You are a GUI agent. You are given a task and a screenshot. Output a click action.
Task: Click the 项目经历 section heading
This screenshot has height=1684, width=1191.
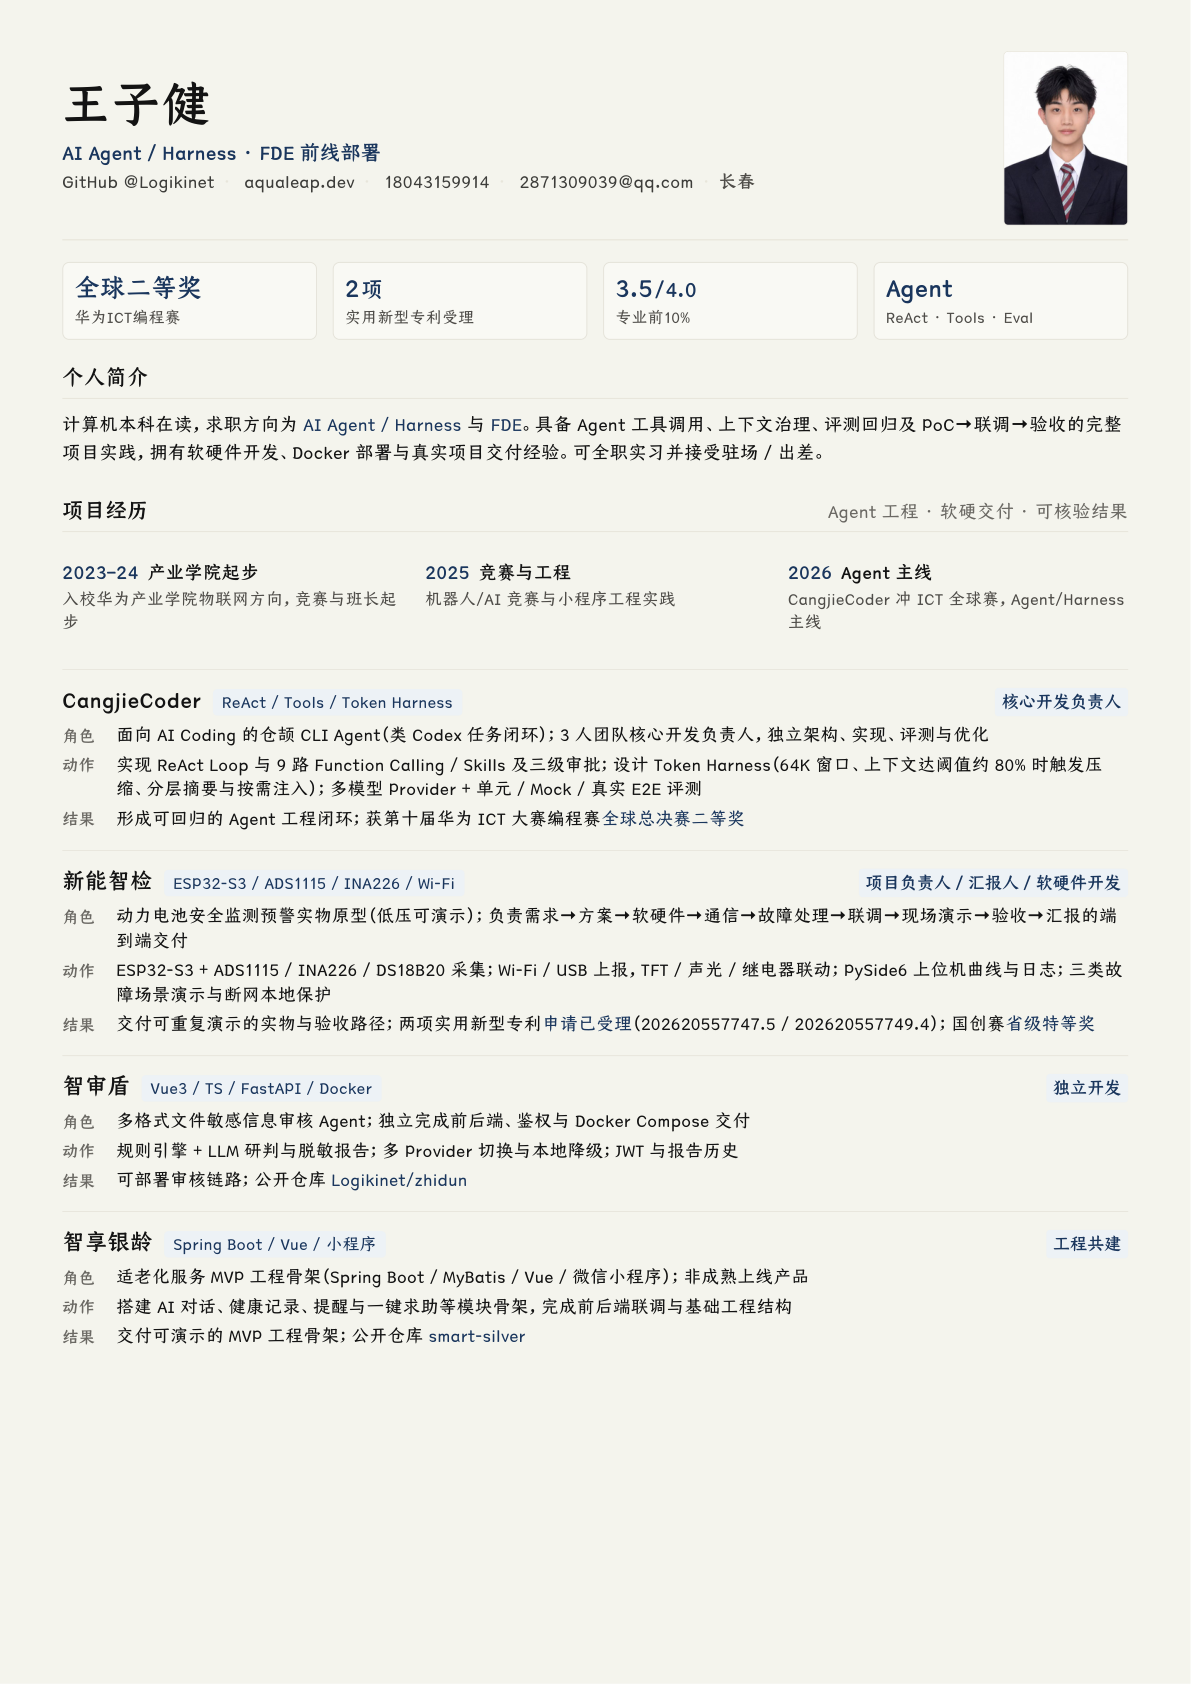tap(105, 510)
